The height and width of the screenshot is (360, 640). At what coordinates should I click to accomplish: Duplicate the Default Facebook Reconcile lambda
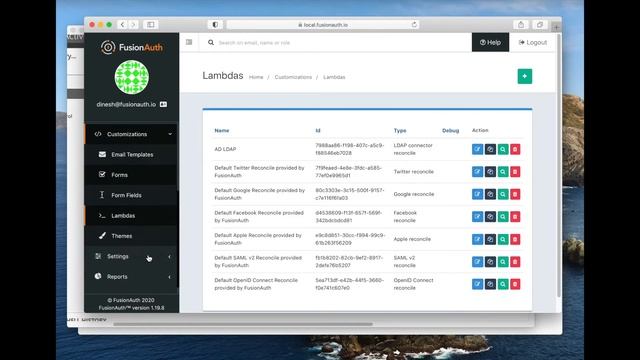(490, 217)
